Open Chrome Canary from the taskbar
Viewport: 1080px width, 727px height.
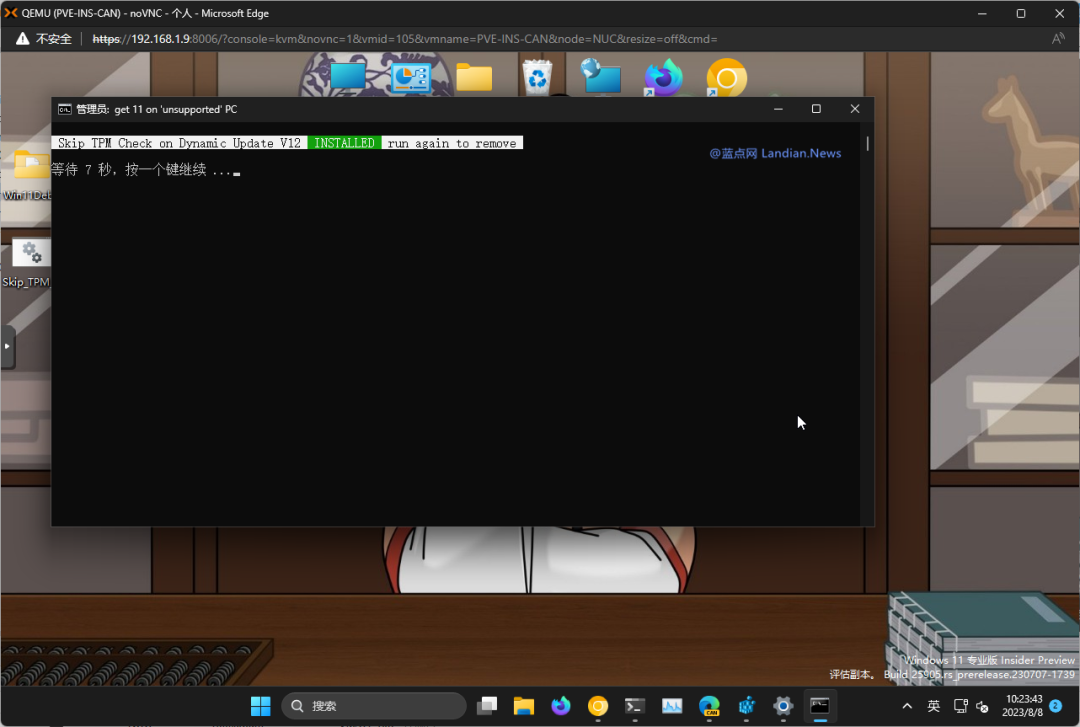[598, 706]
